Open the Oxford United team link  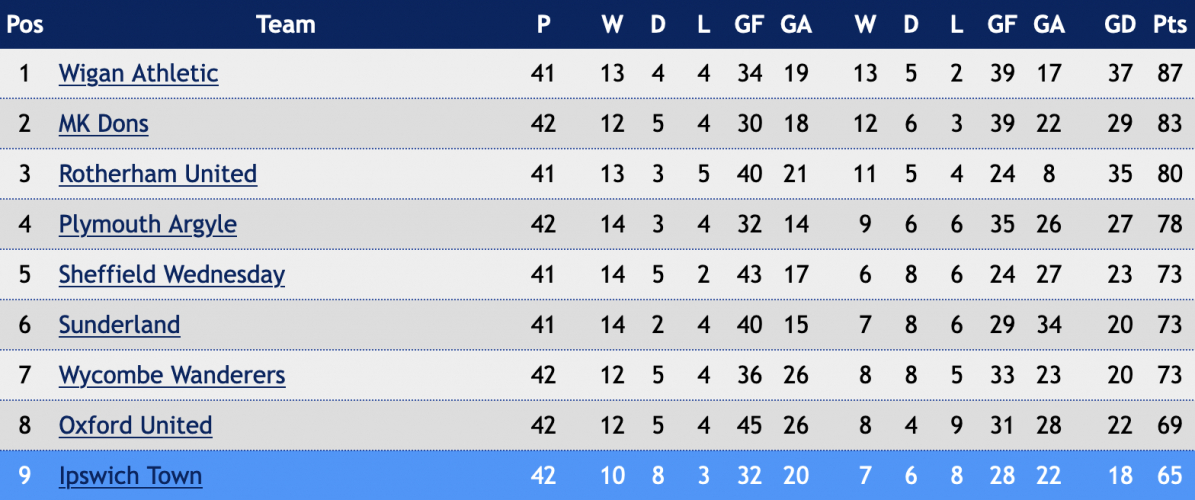point(135,425)
